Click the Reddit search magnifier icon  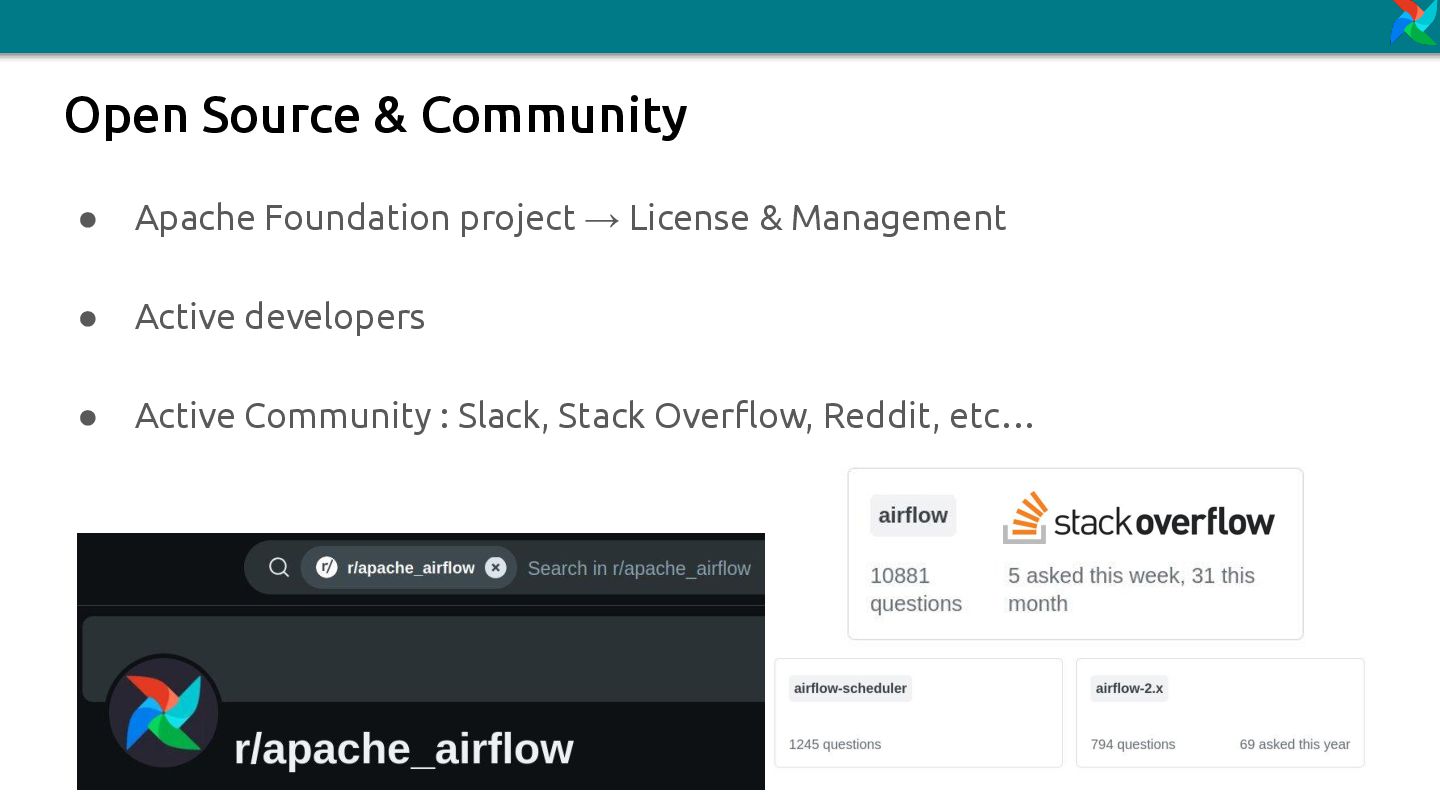coord(279,568)
